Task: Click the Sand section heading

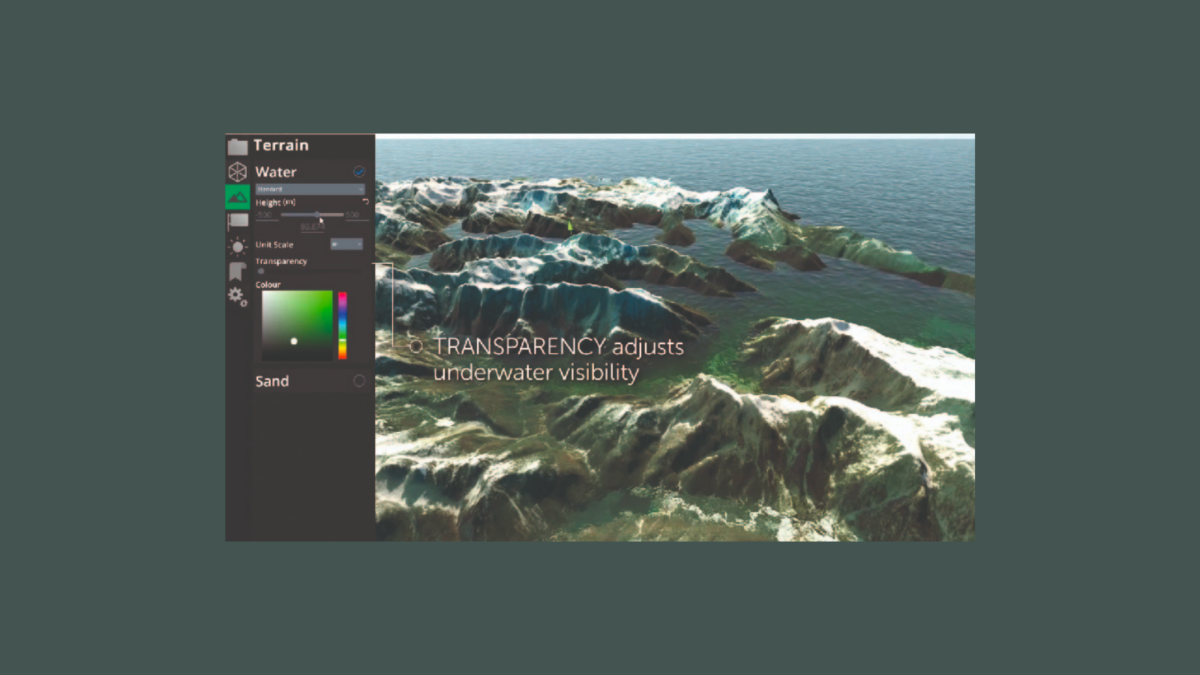Action: tap(272, 381)
